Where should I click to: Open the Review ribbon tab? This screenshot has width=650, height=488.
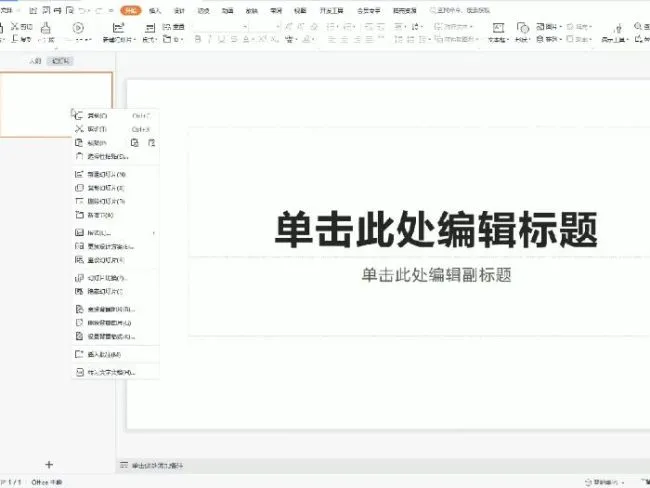point(276,11)
